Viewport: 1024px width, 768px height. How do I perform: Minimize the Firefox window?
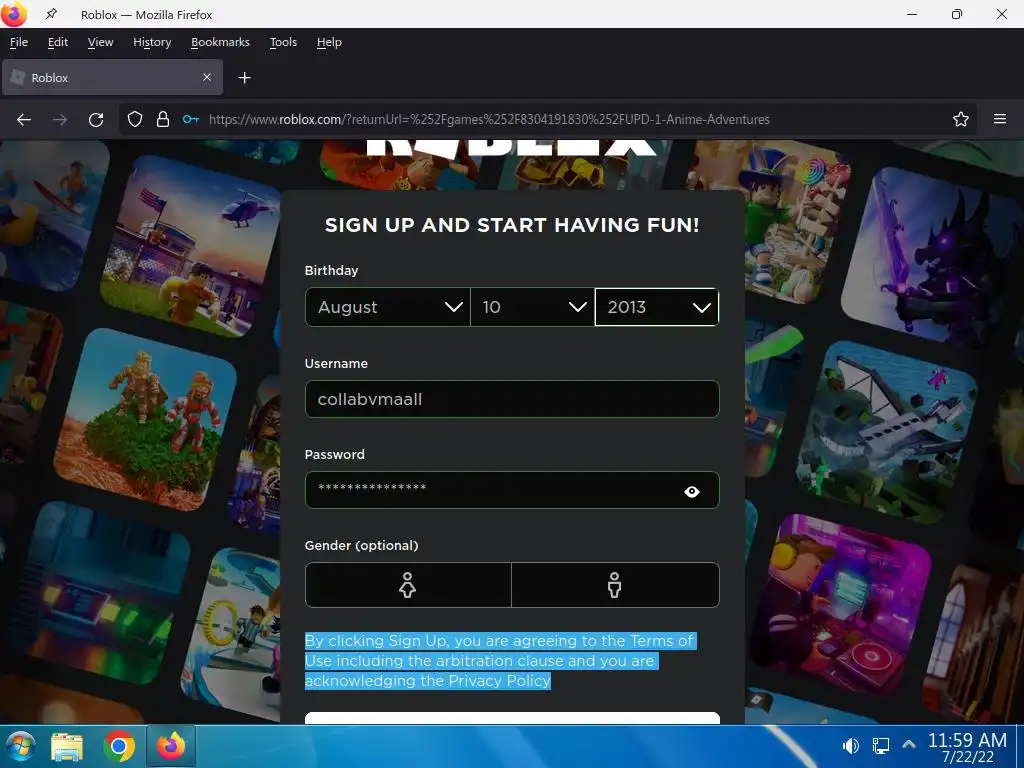[x=912, y=14]
